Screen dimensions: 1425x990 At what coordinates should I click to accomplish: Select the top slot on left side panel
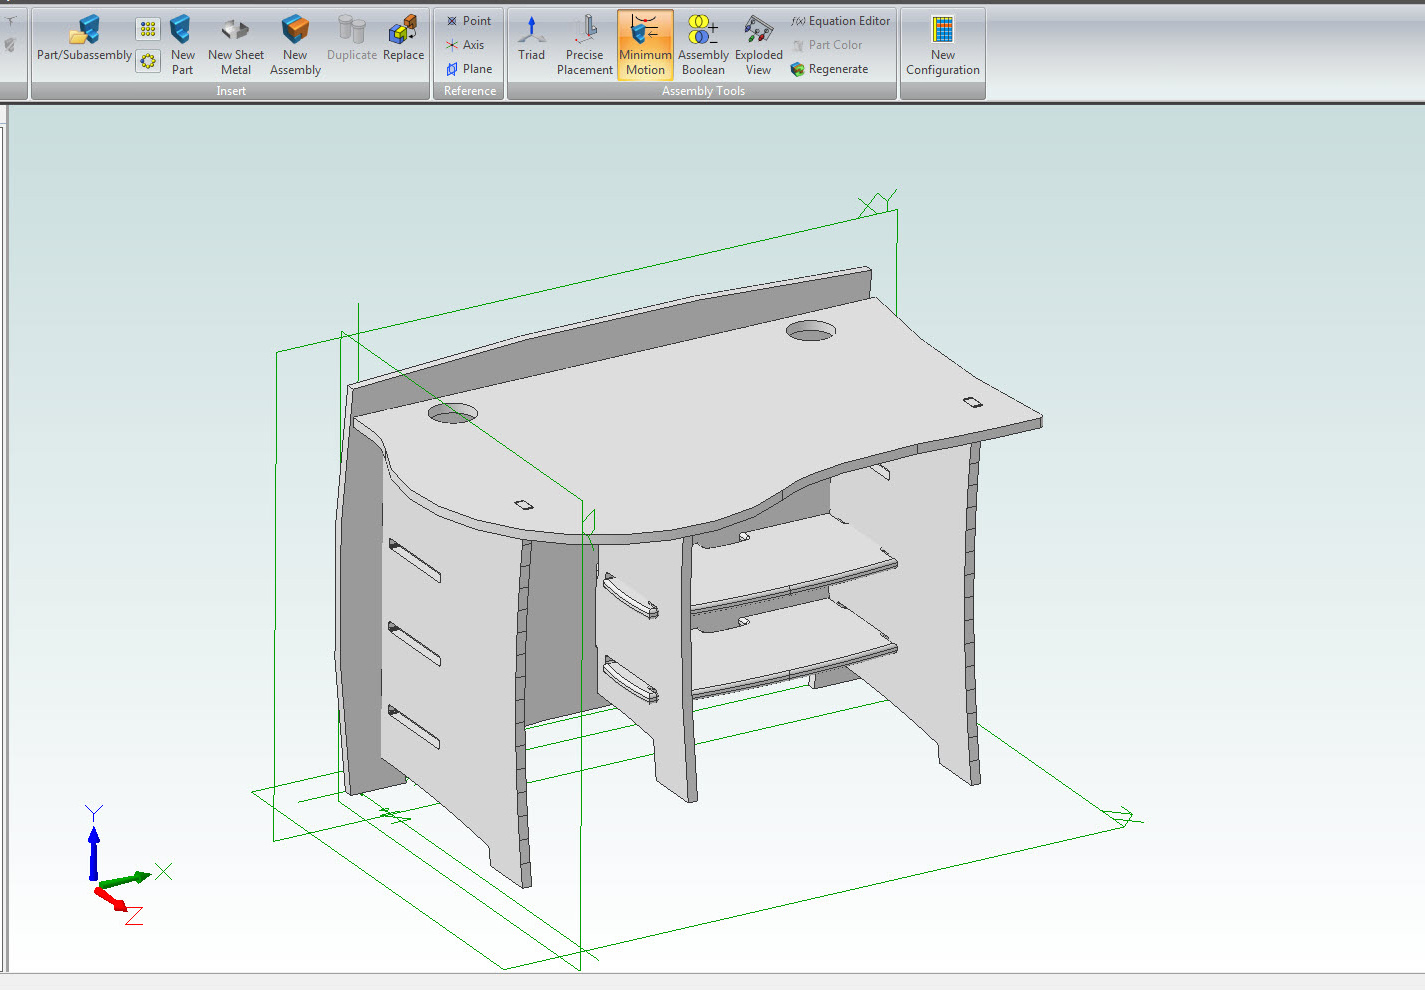point(414,561)
